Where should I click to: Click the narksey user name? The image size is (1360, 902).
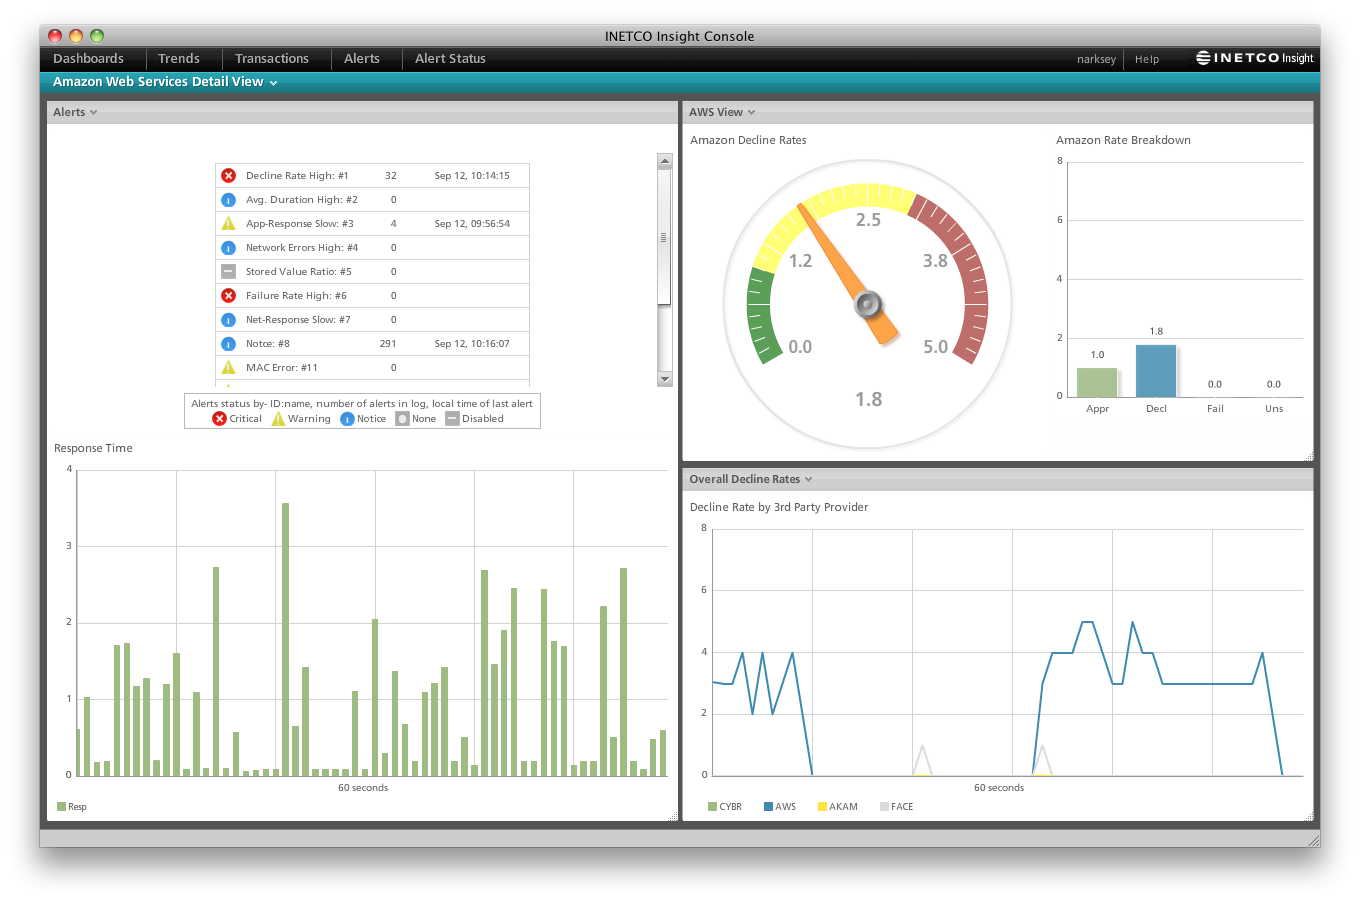[1096, 59]
